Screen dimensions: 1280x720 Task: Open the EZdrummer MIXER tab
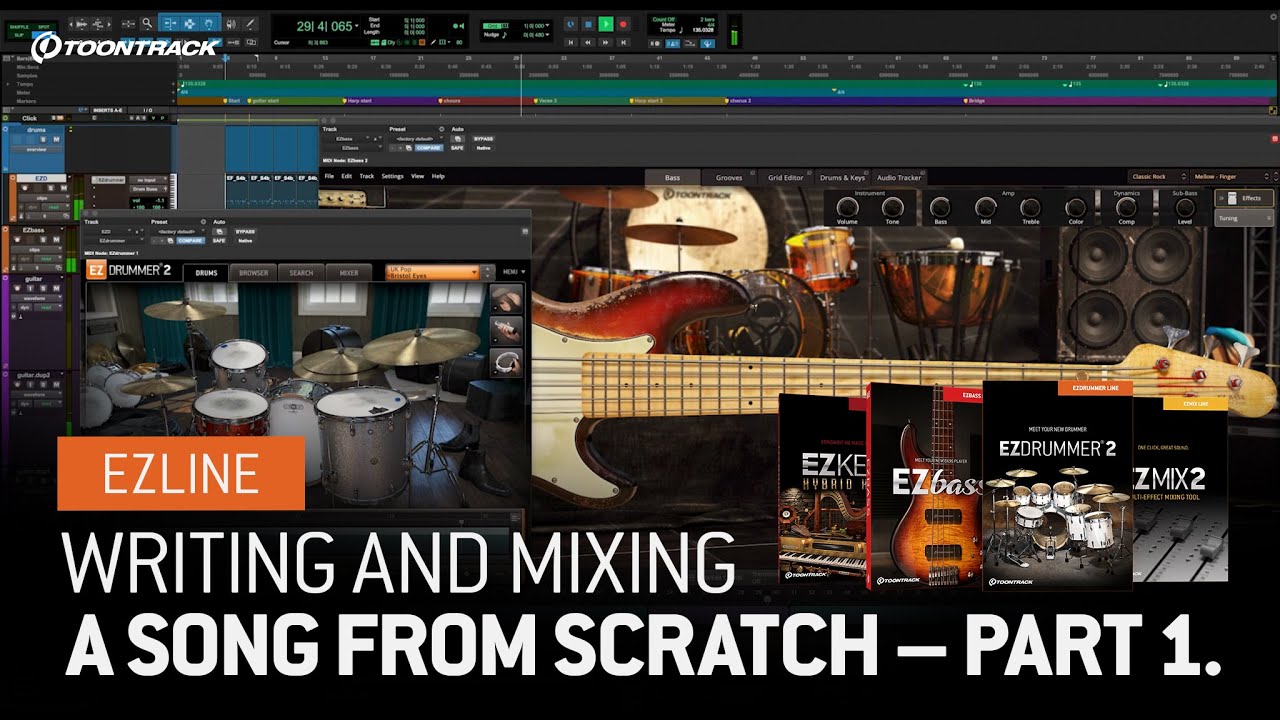[x=349, y=272]
